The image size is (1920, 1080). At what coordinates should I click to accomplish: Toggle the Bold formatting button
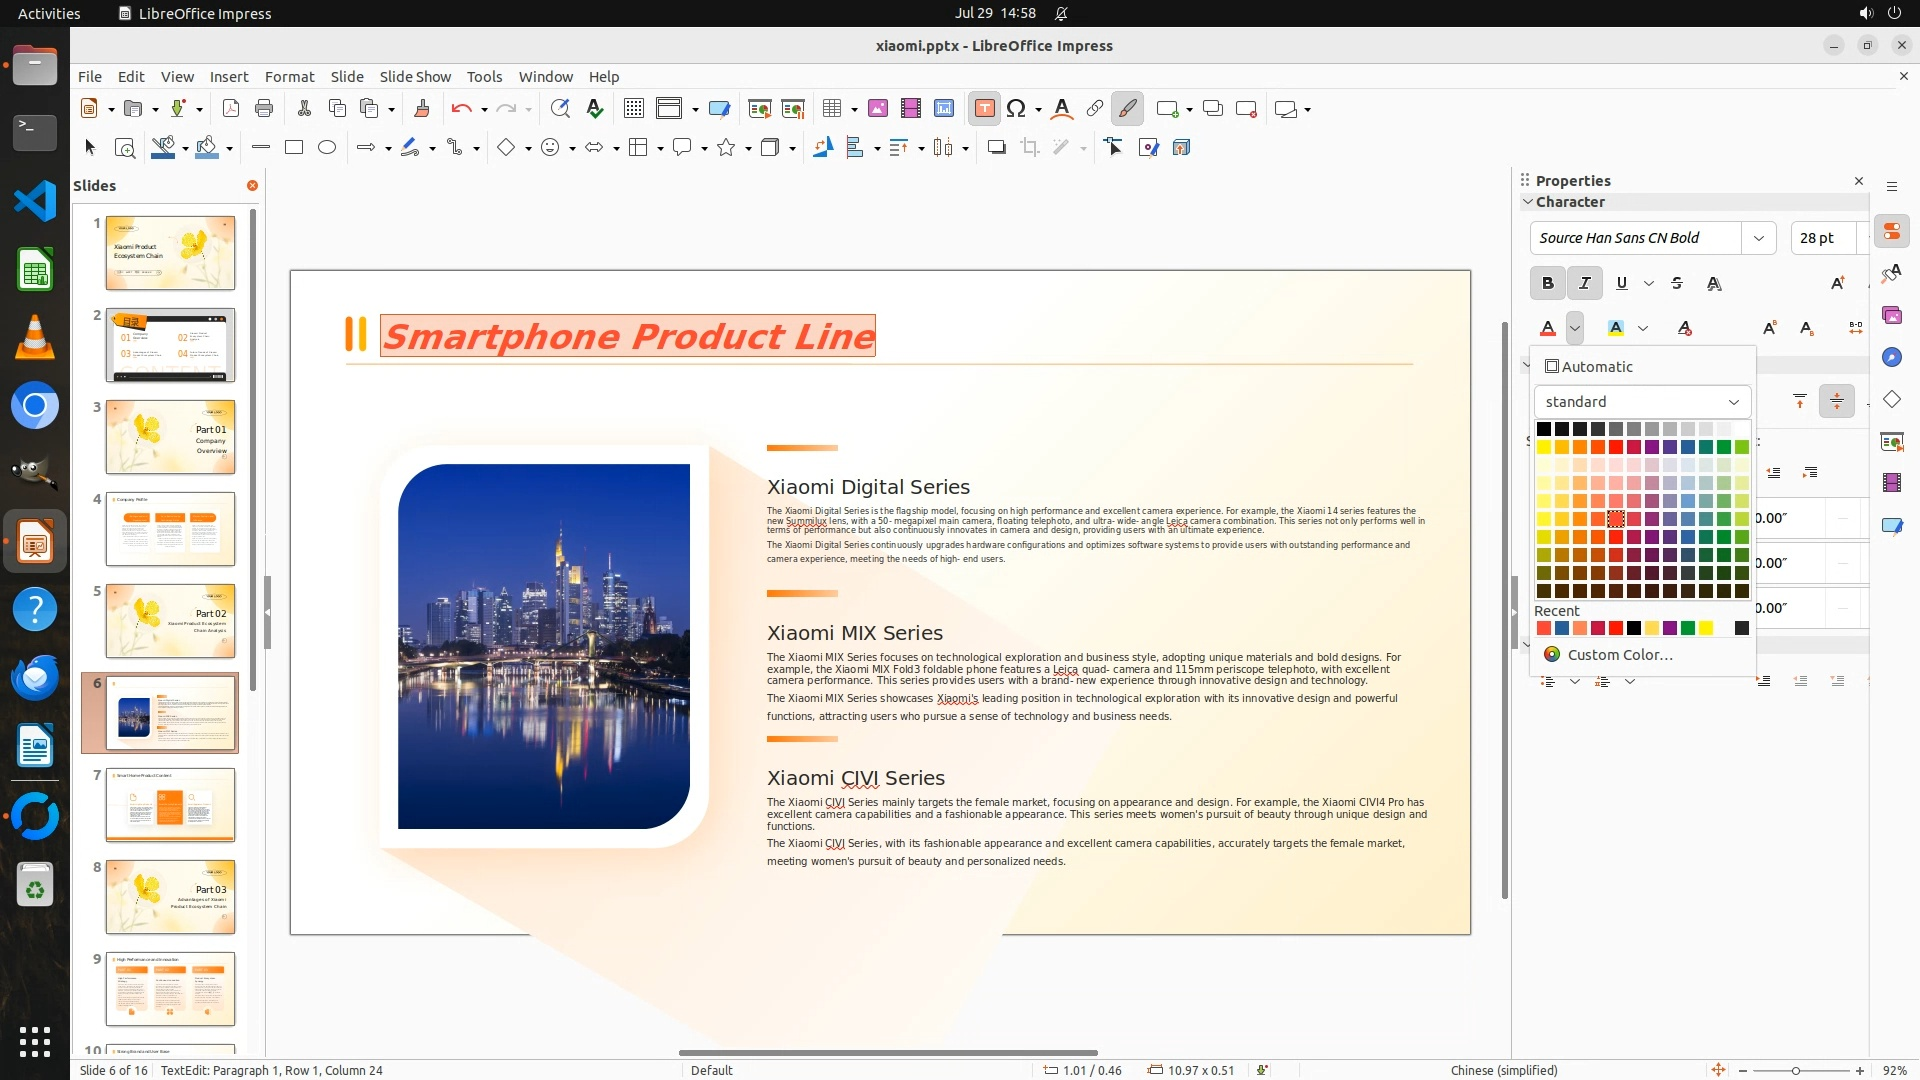tap(1547, 283)
